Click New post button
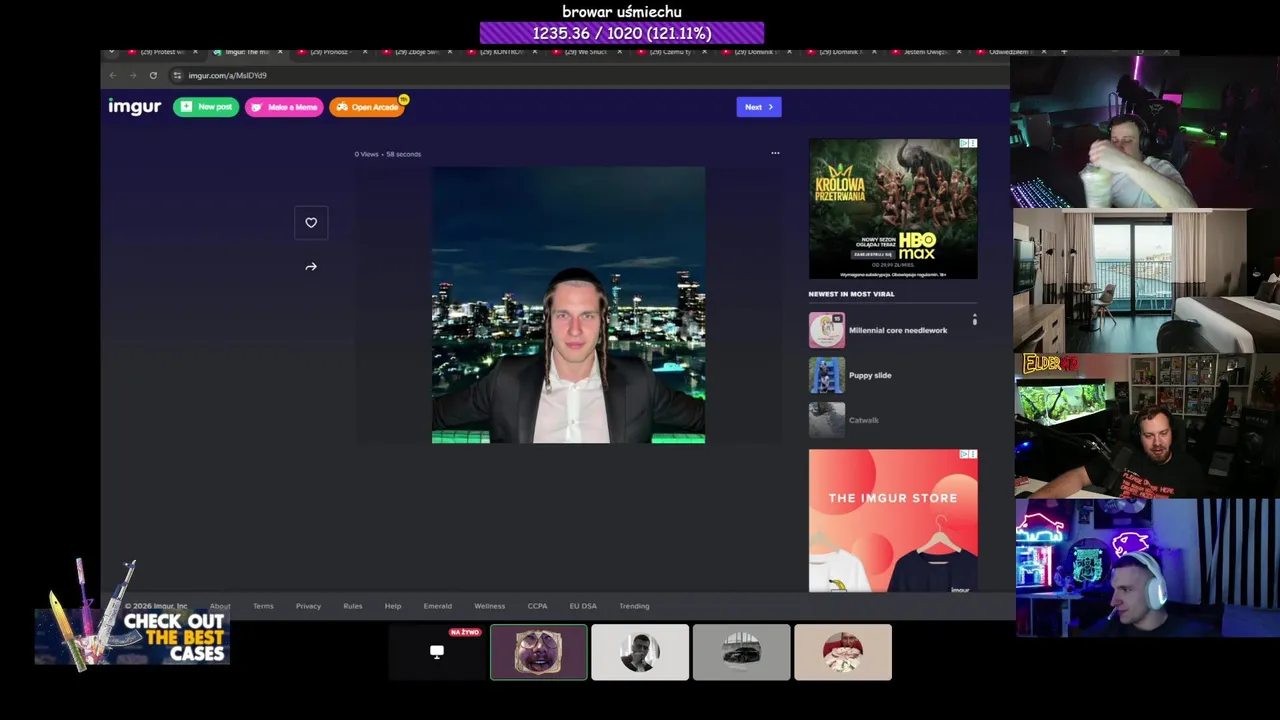This screenshot has height=720, width=1280. (x=206, y=107)
